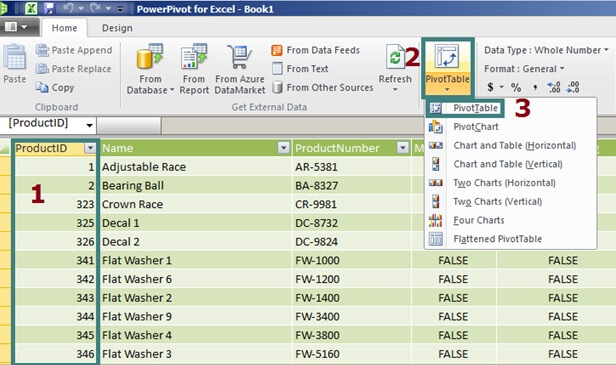Select product number 'AR-5381'
The image size is (616, 365).
(x=352, y=167)
